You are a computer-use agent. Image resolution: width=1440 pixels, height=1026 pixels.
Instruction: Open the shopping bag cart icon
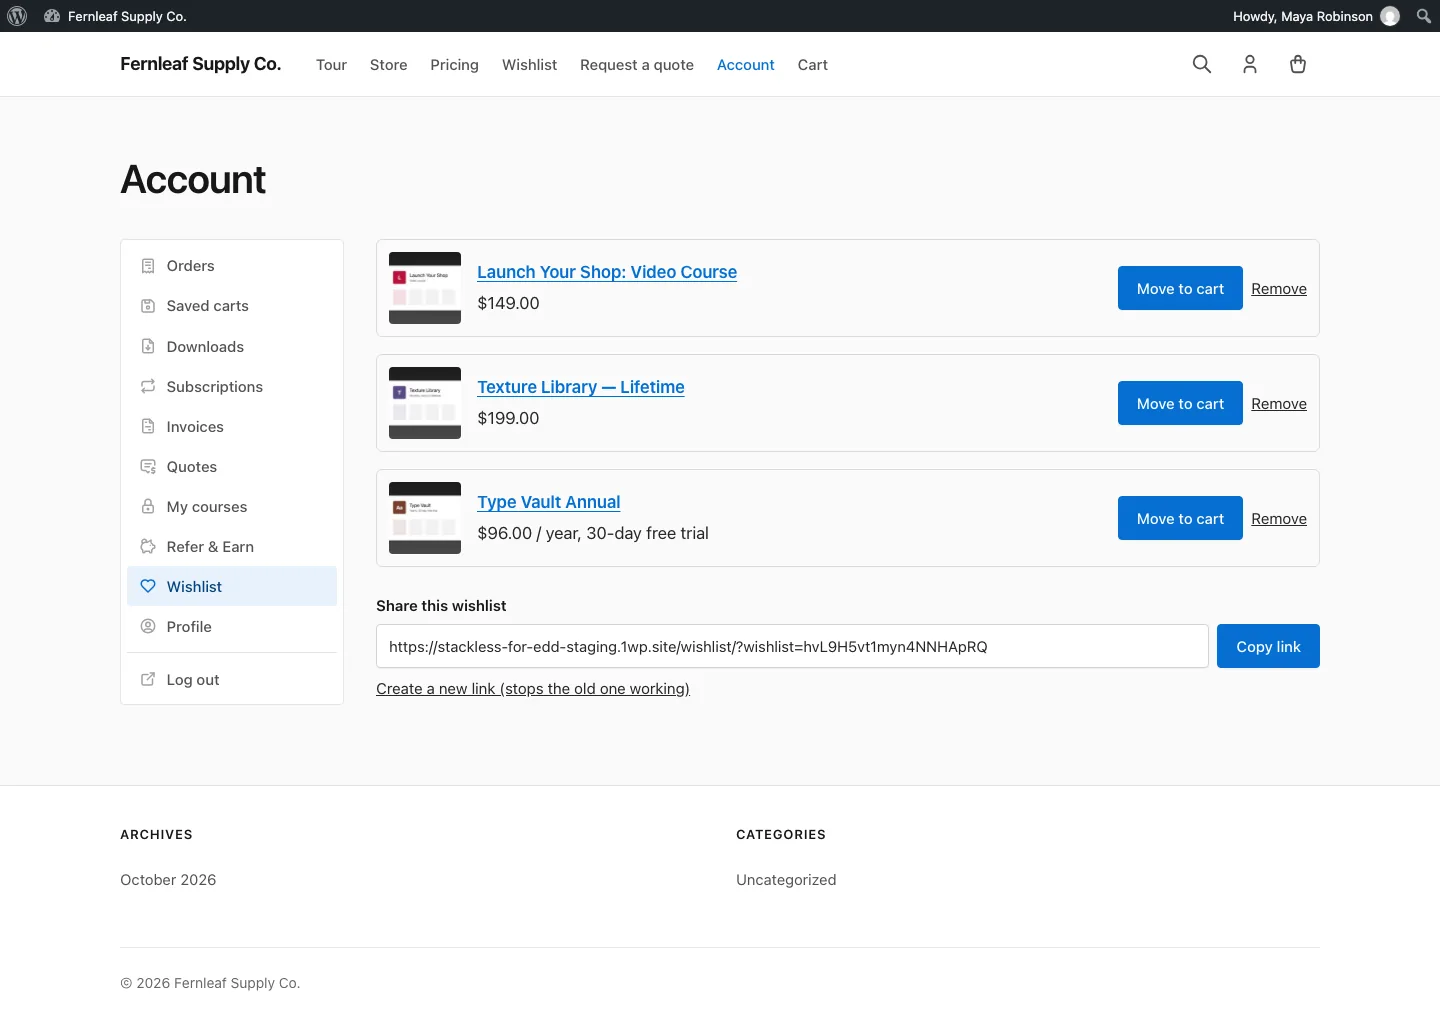[1298, 64]
